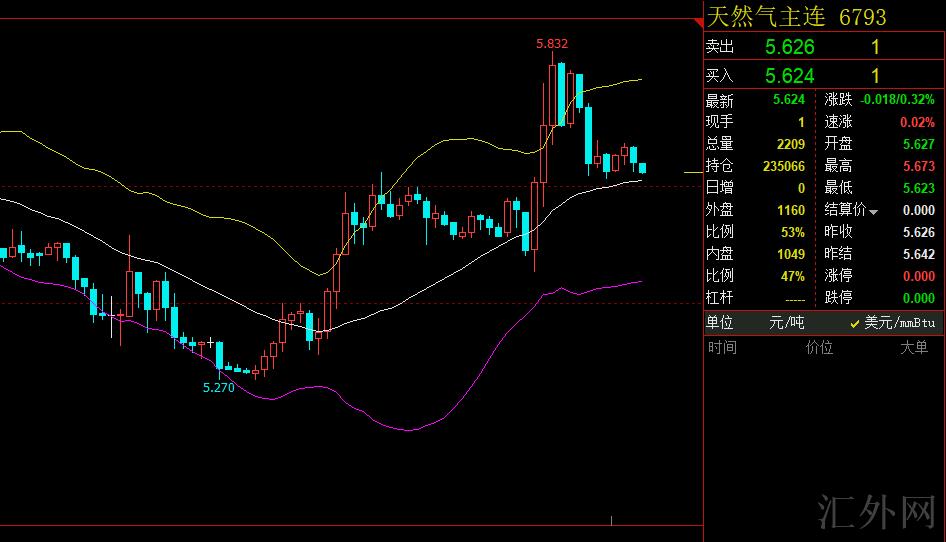Select the 大单 column header
The height and width of the screenshot is (542, 946).
(x=914, y=348)
